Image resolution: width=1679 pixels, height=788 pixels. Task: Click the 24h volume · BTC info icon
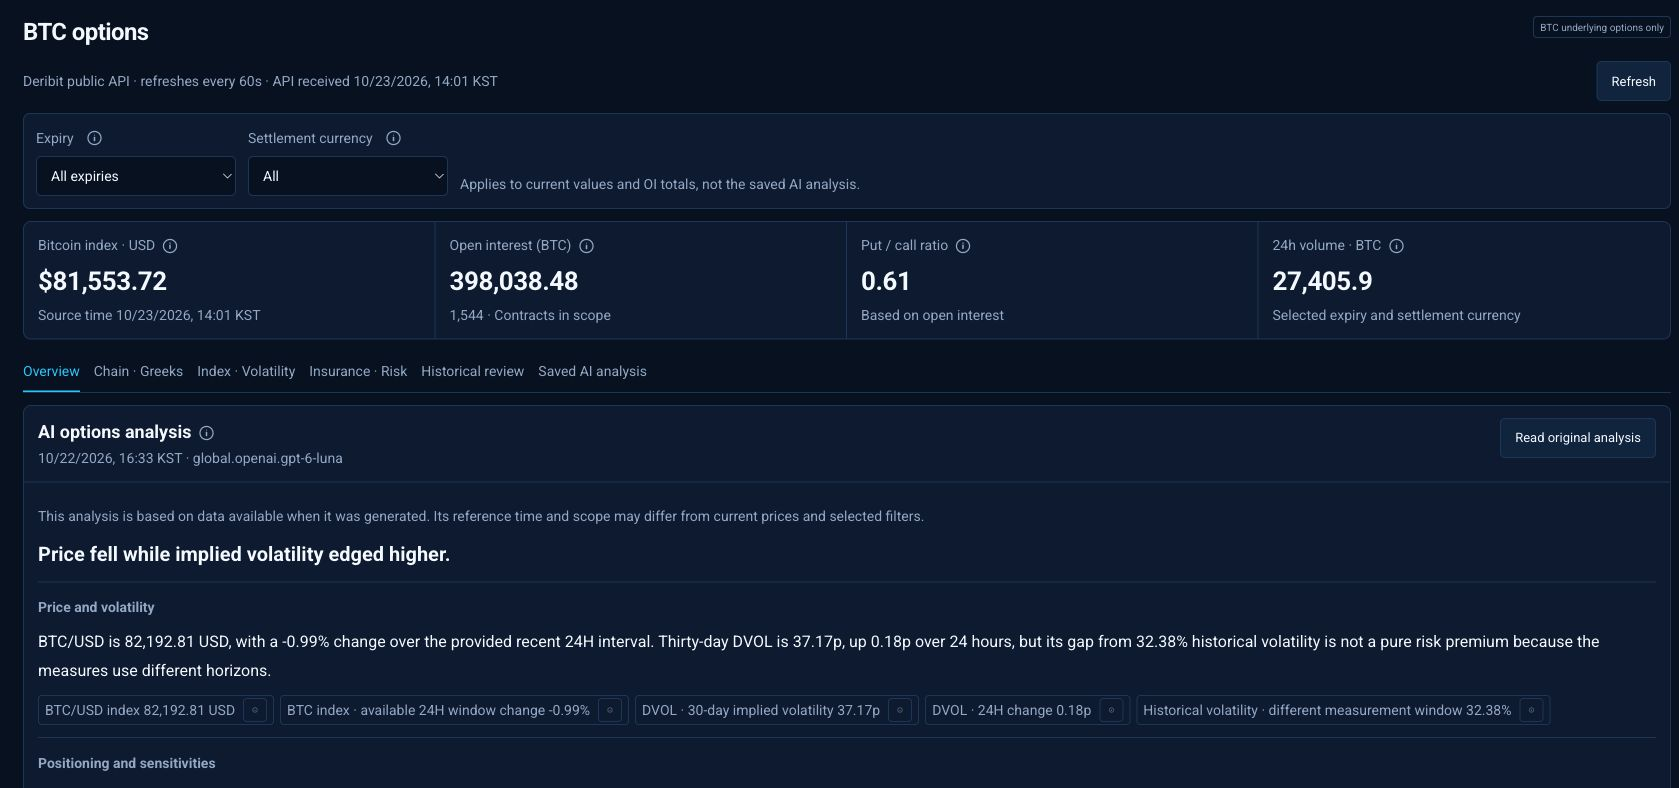coord(1397,246)
